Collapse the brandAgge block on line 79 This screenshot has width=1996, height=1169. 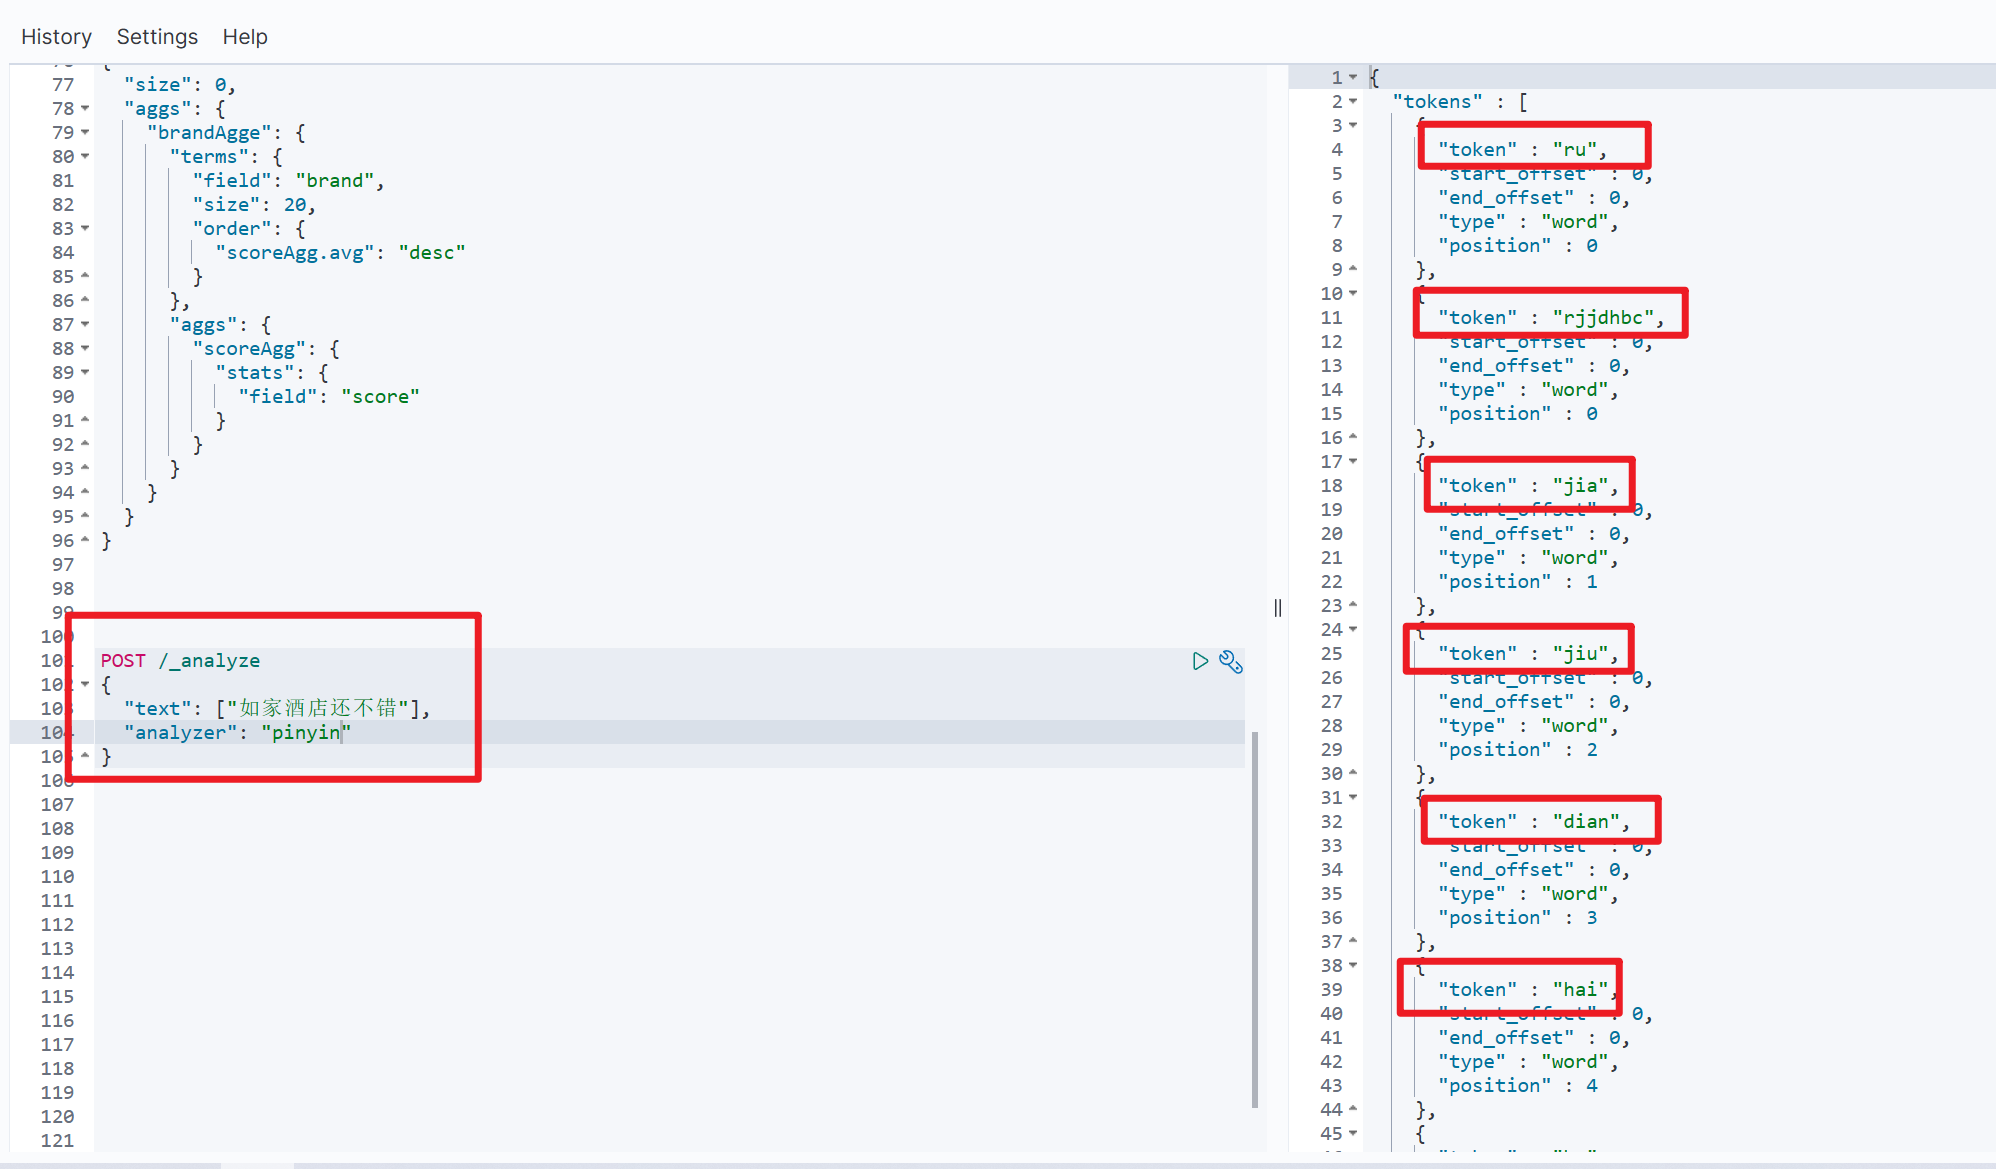click(85, 132)
